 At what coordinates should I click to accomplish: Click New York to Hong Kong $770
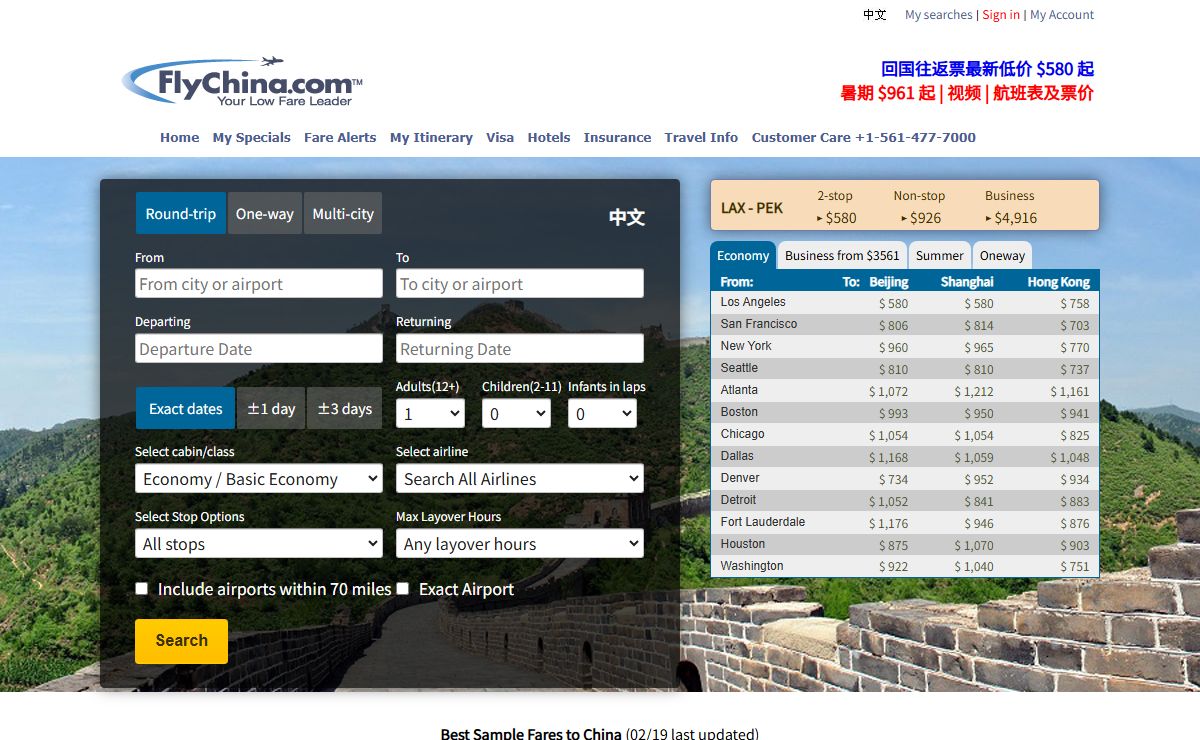click(1074, 348)
